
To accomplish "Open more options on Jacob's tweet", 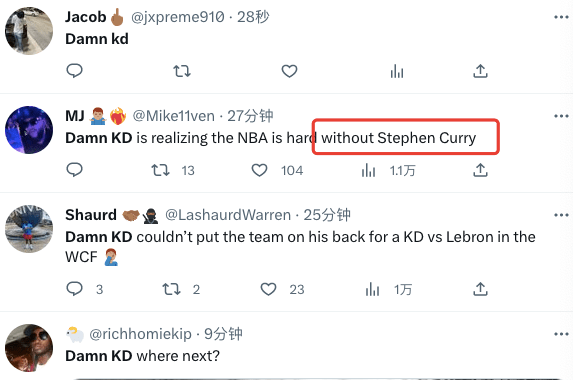I will click(561, 17).
